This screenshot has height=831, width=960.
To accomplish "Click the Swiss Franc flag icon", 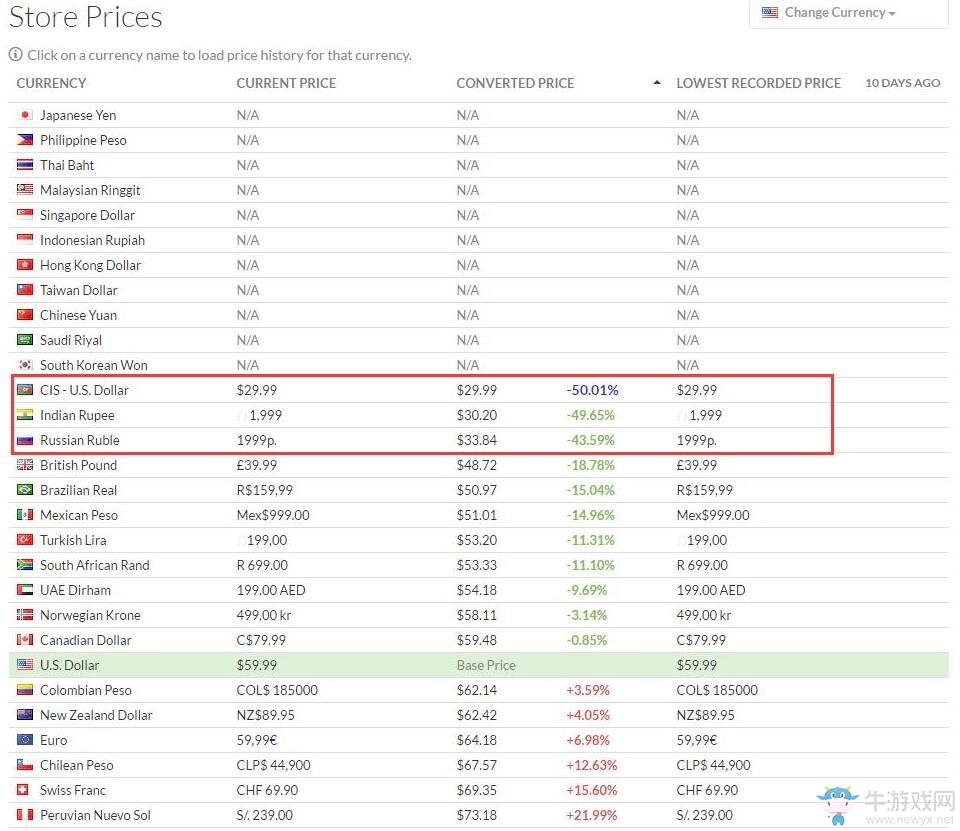I will pyautogui.click(x=25, y=790).
